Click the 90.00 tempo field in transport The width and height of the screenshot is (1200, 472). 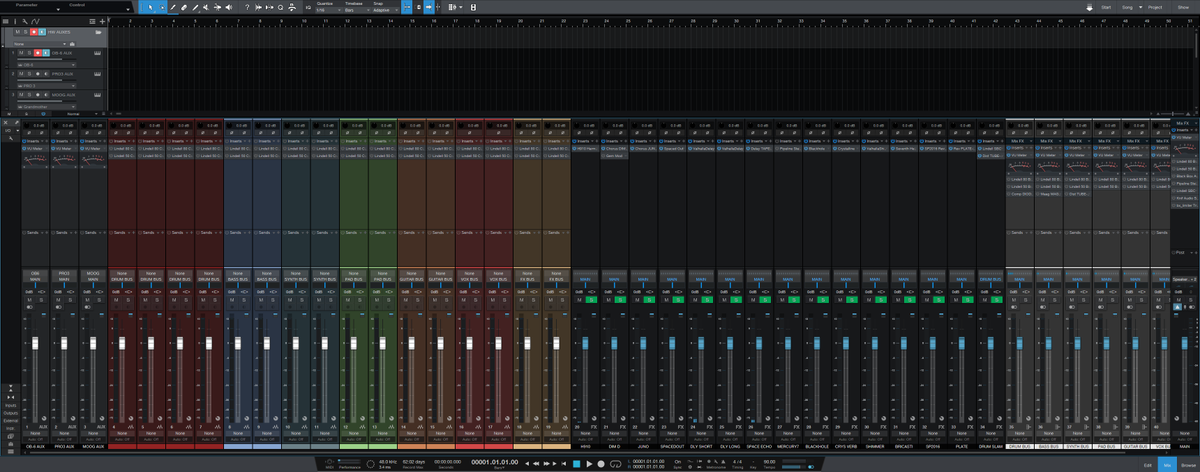point(769,461)
